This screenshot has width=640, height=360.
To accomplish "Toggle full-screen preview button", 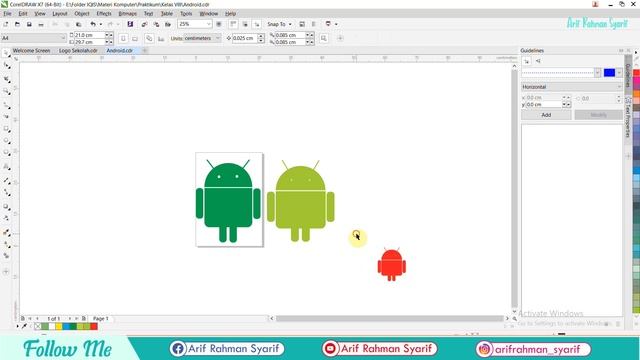I will (219, 24).
